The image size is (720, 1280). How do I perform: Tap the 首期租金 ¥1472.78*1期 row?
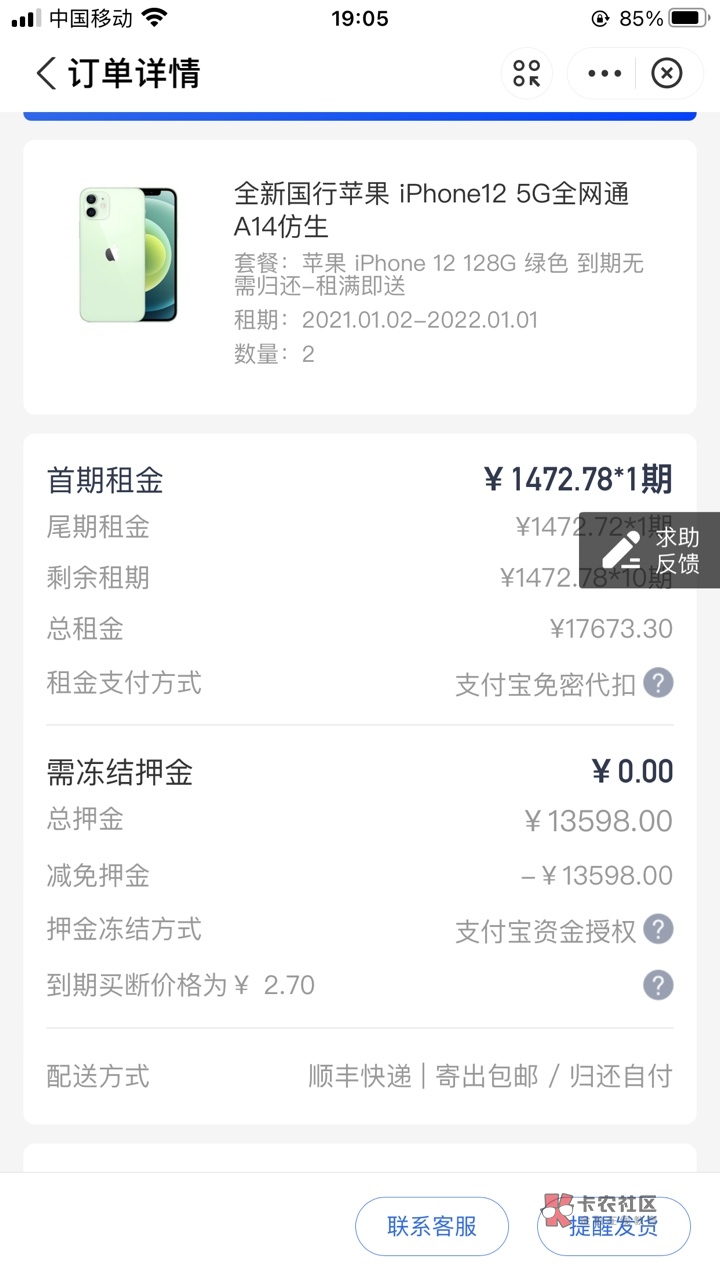[x=360, y=480]
